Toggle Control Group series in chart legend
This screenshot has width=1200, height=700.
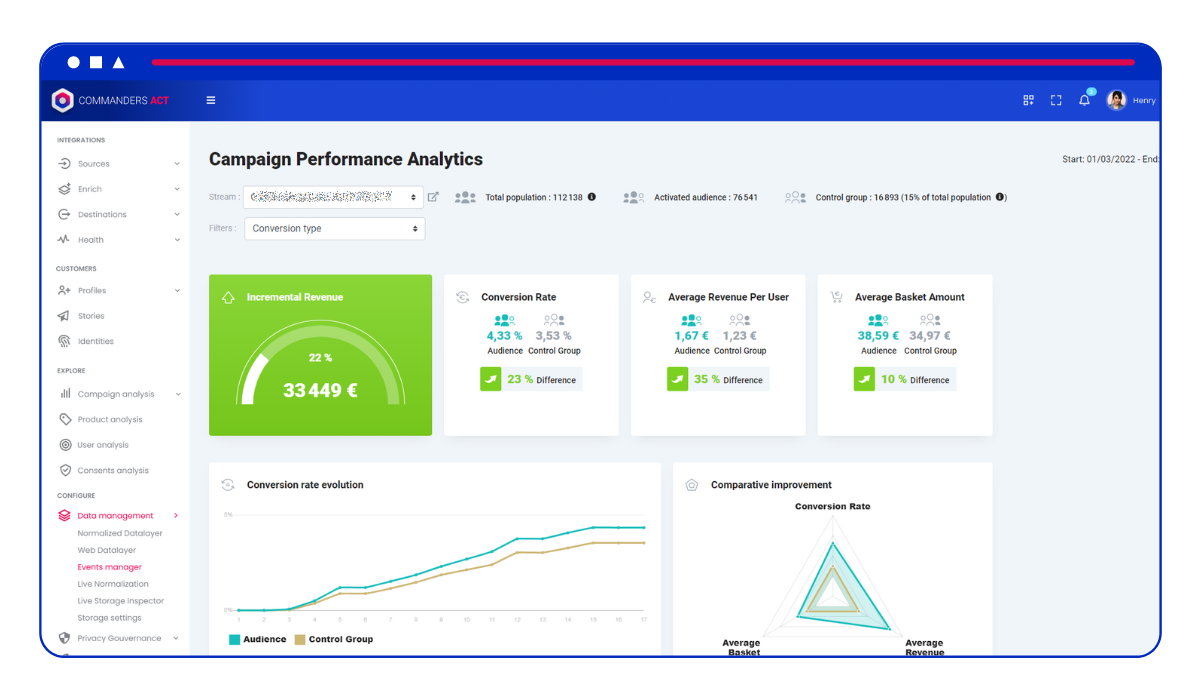[x=333, y=639]
